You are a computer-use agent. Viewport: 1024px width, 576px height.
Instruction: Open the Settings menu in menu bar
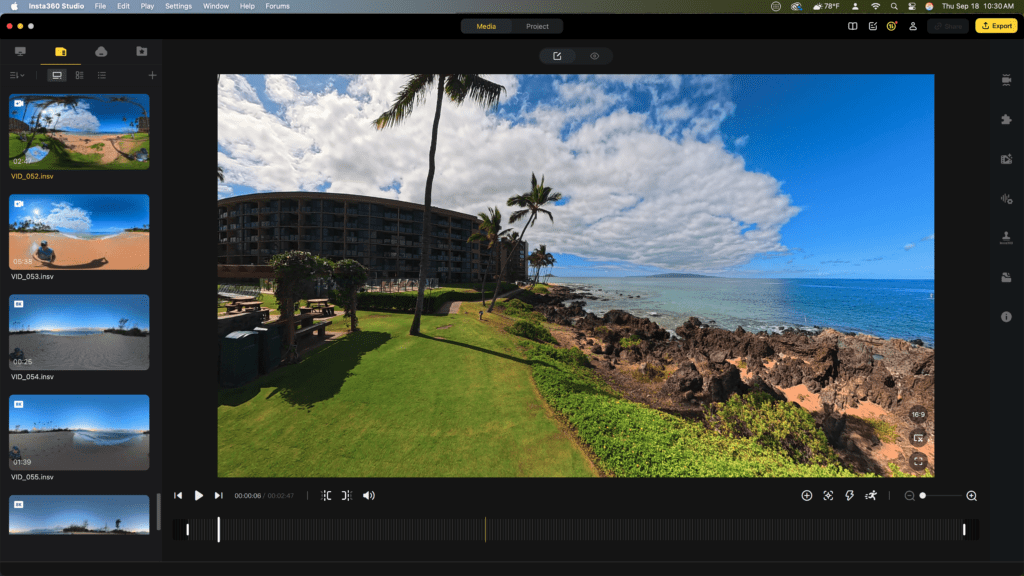[179, 6]
